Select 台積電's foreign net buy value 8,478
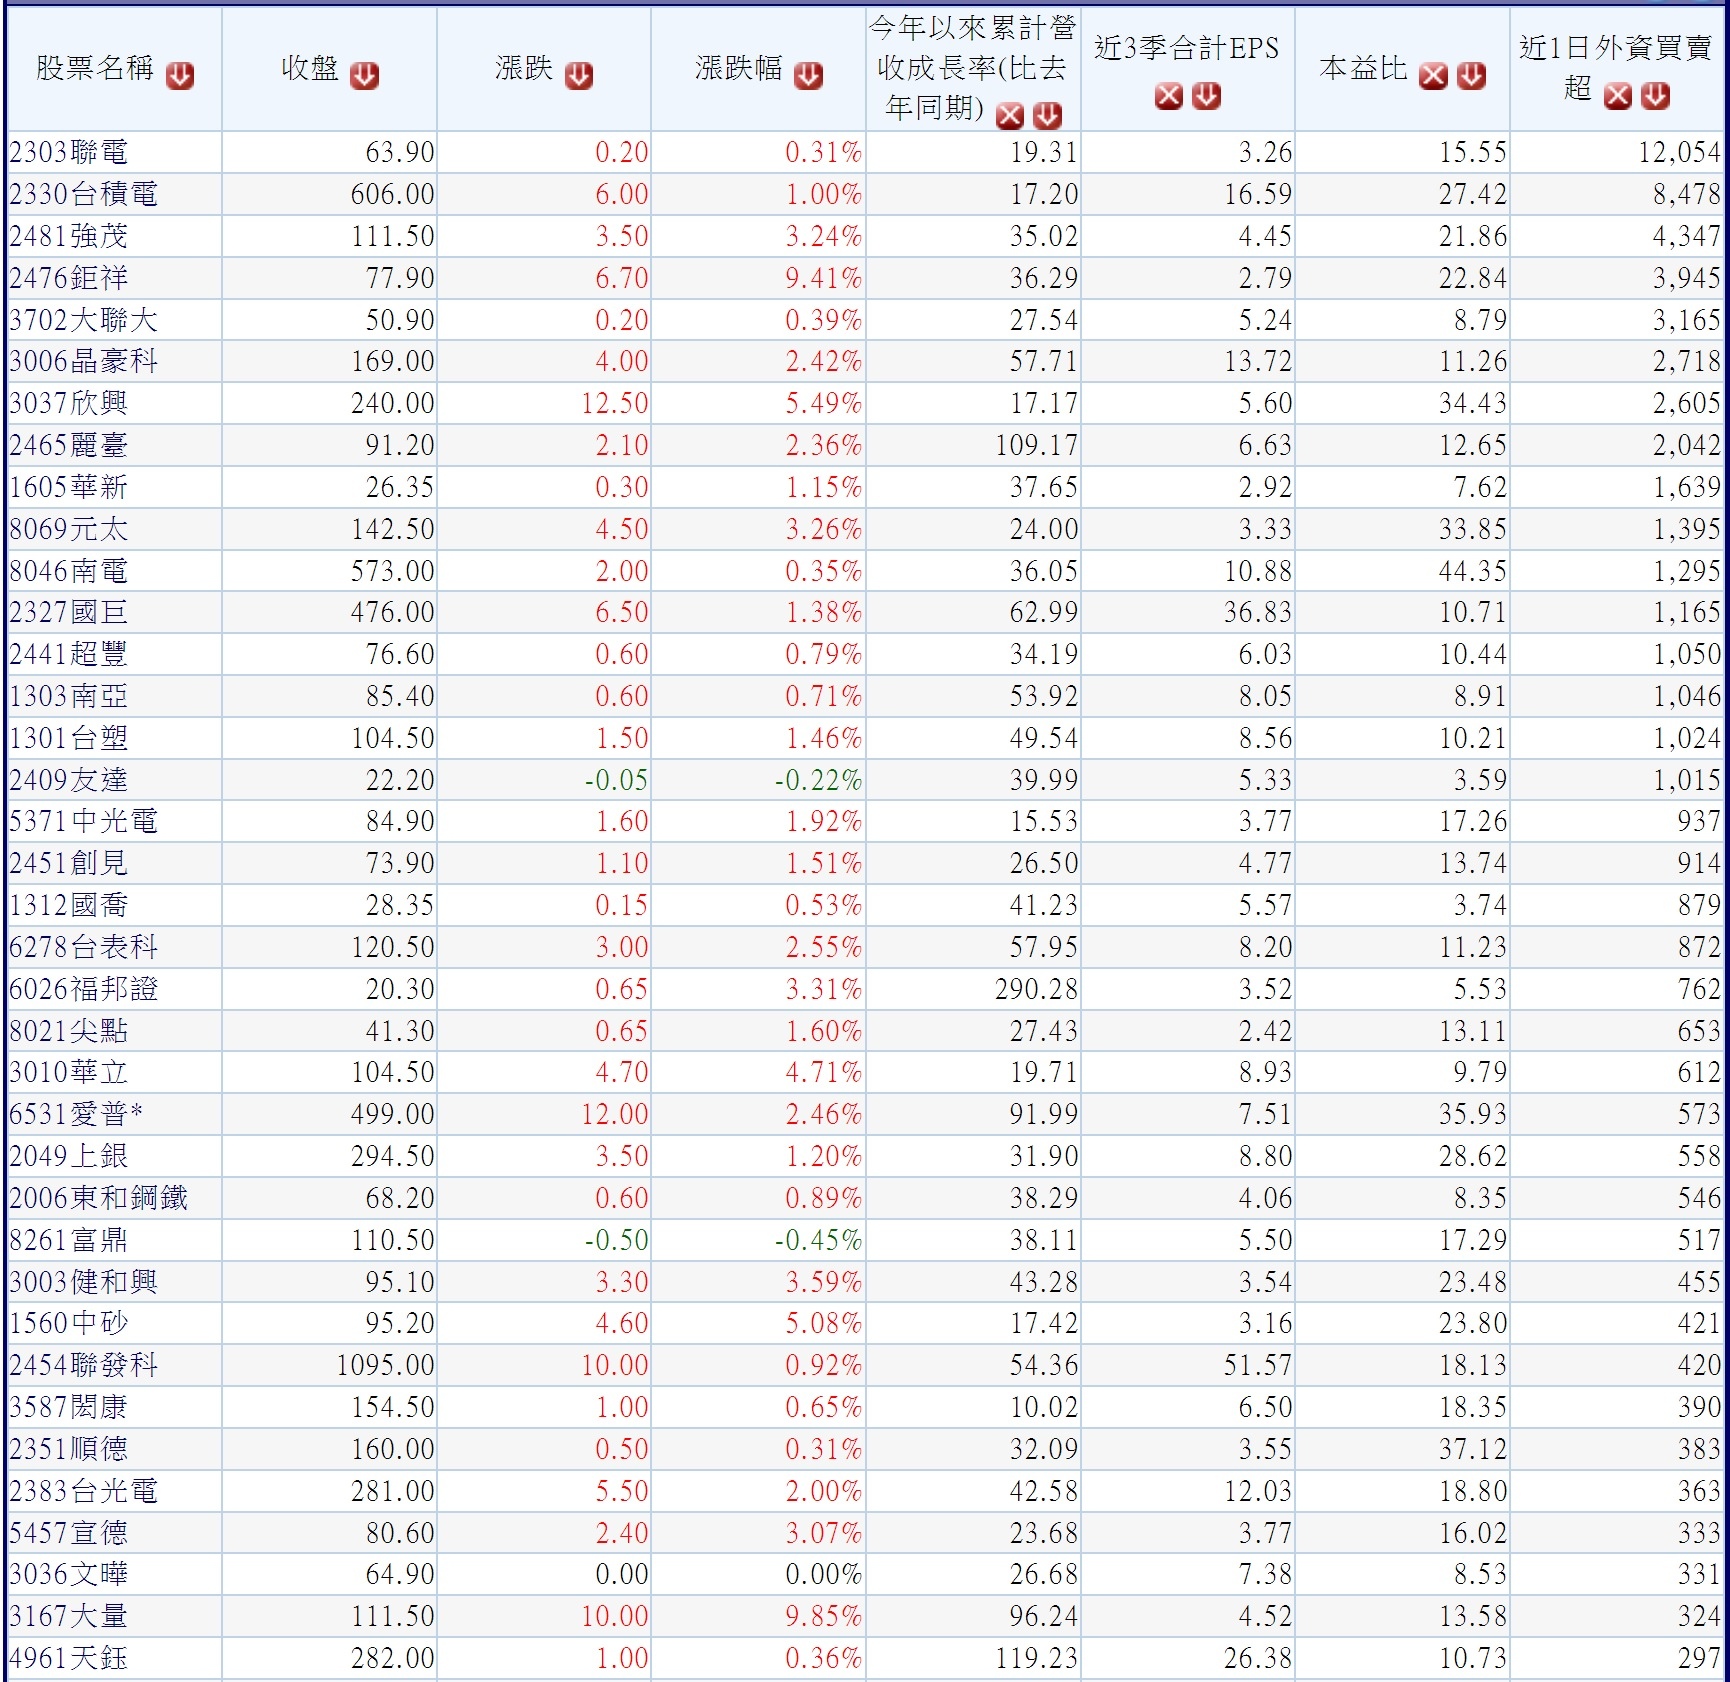This screenshot has height=1682, width=1730. click(1686, 194)
